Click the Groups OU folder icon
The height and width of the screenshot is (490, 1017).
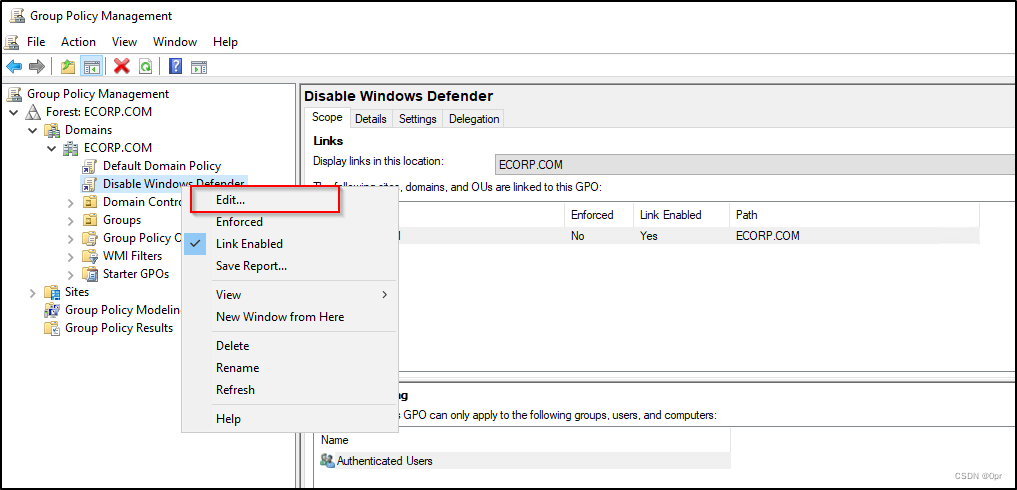pos(90,220)
